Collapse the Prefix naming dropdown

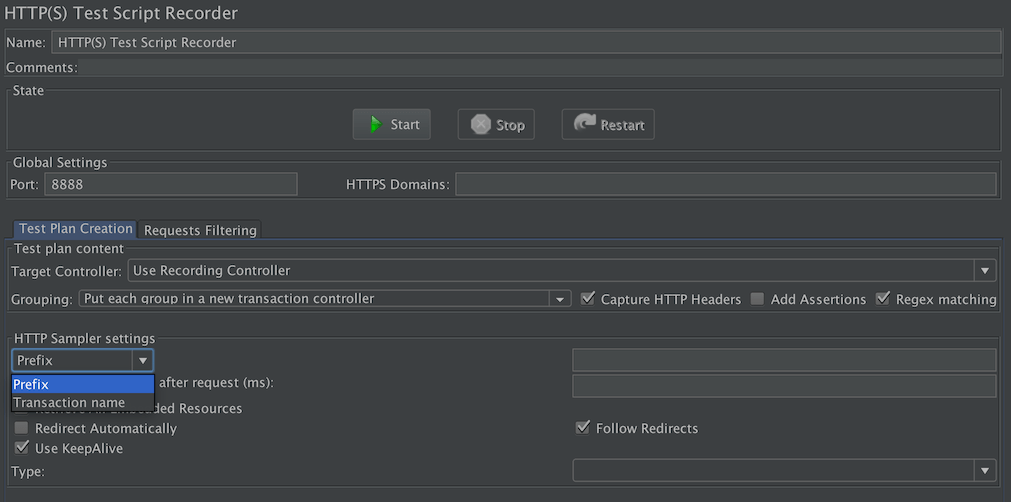(143, 361)
